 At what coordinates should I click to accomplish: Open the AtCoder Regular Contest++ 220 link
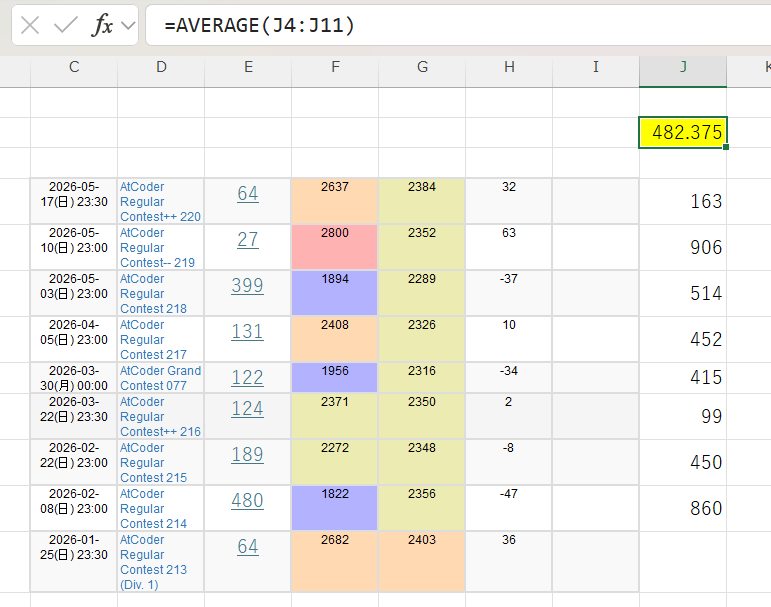[x=160, y=202]
